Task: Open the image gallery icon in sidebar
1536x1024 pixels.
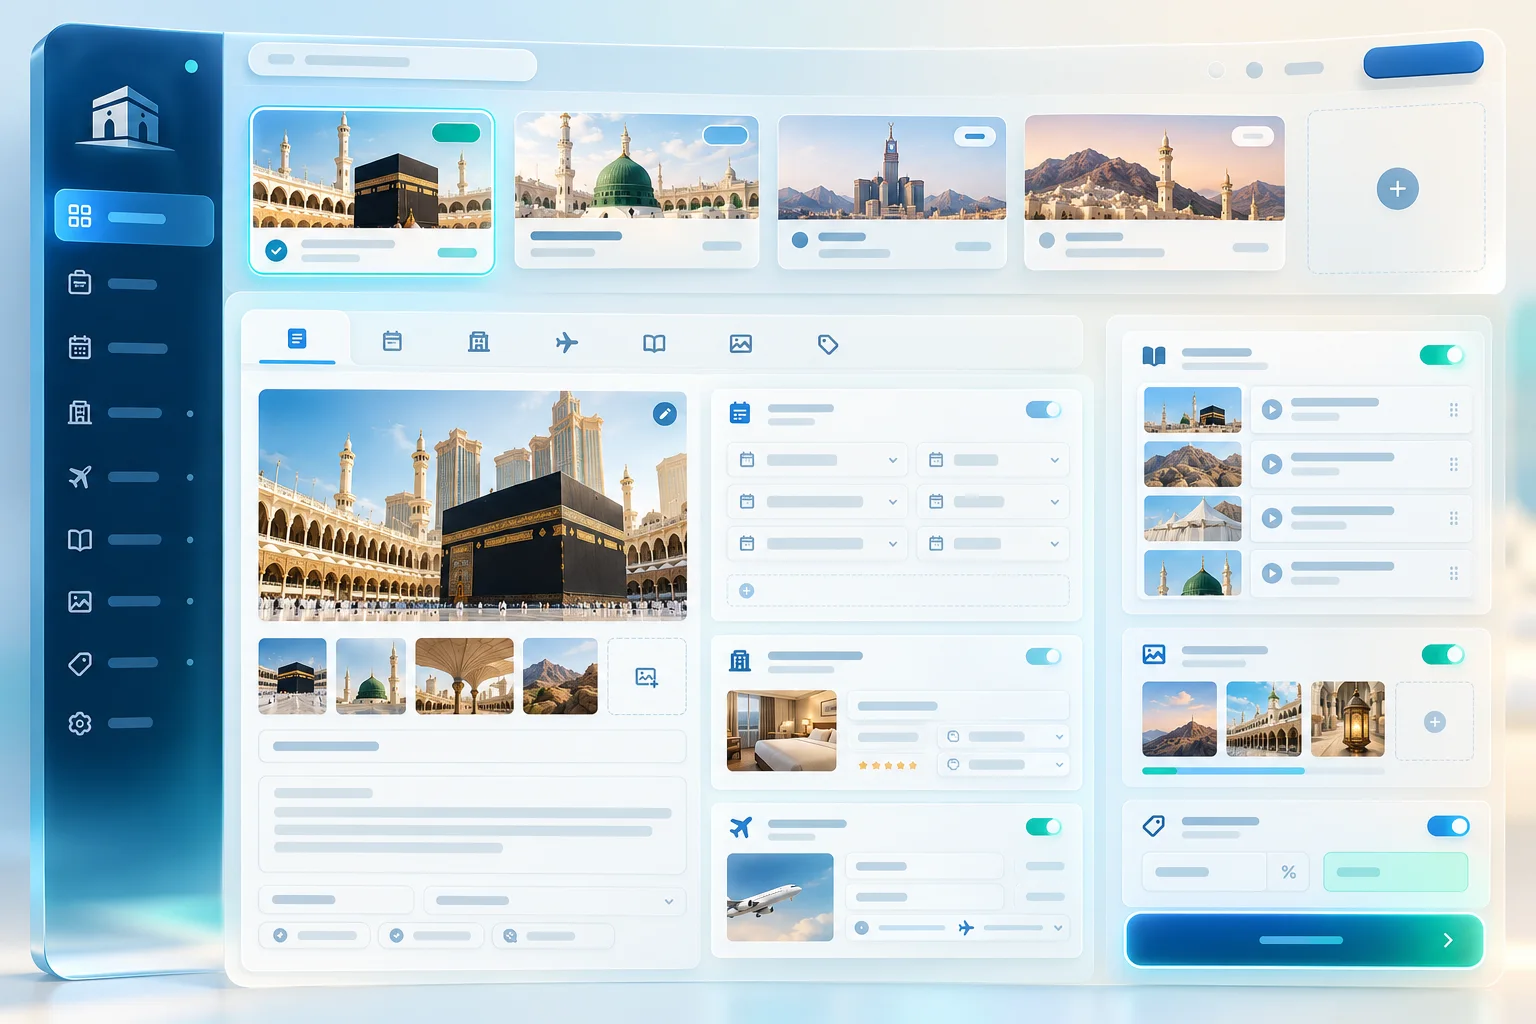Action: click(80, 601)
